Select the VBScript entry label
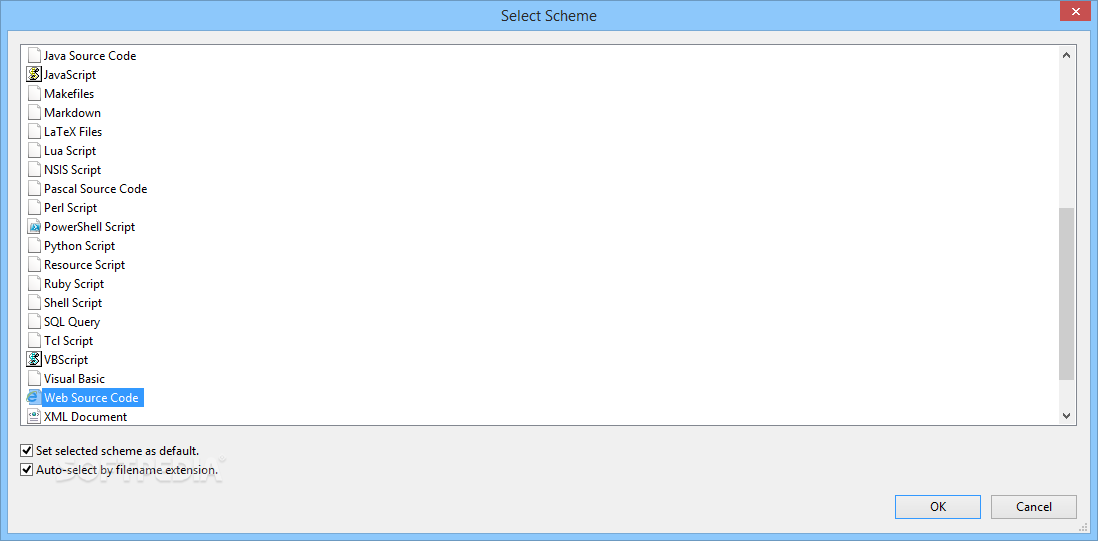The height and width of the screenshot is (541, 1098). pyautogui.click(x=66, y=359)
